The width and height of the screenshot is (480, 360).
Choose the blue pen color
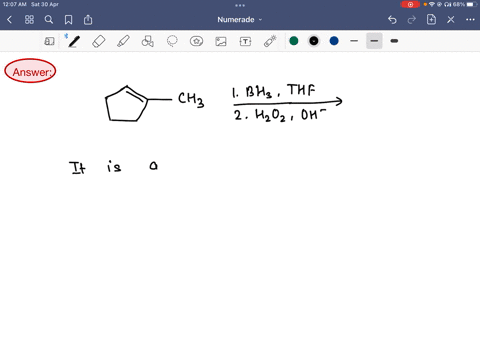coord(334,41)
